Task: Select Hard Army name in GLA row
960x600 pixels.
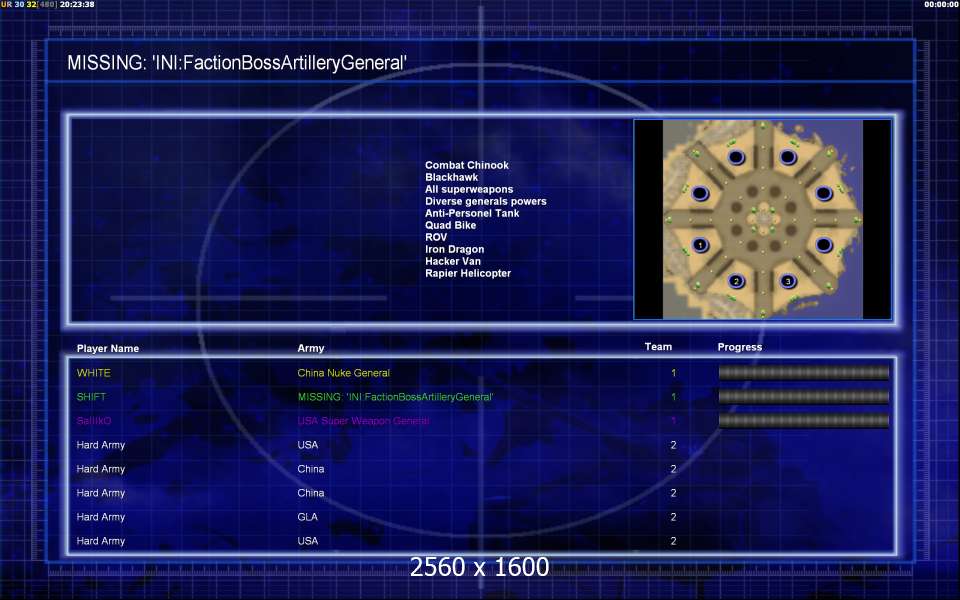Action: 101,517
